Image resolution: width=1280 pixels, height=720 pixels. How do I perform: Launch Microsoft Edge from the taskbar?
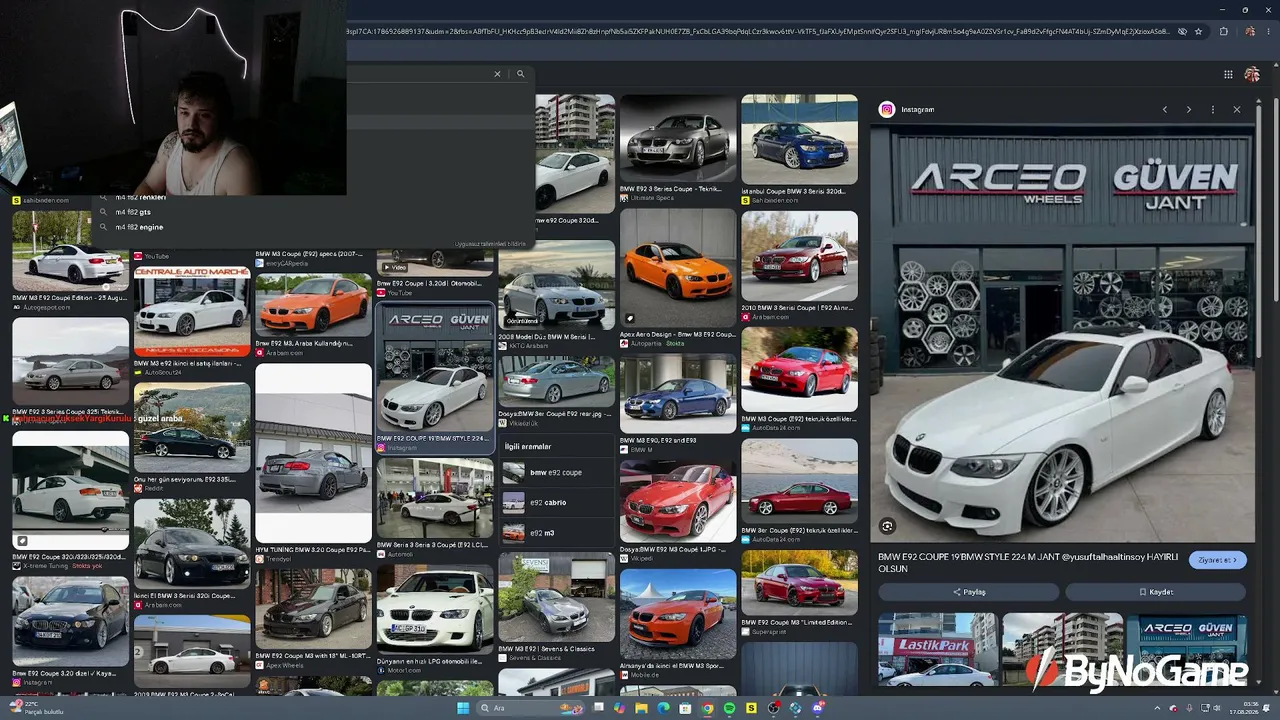pos(663,708)
